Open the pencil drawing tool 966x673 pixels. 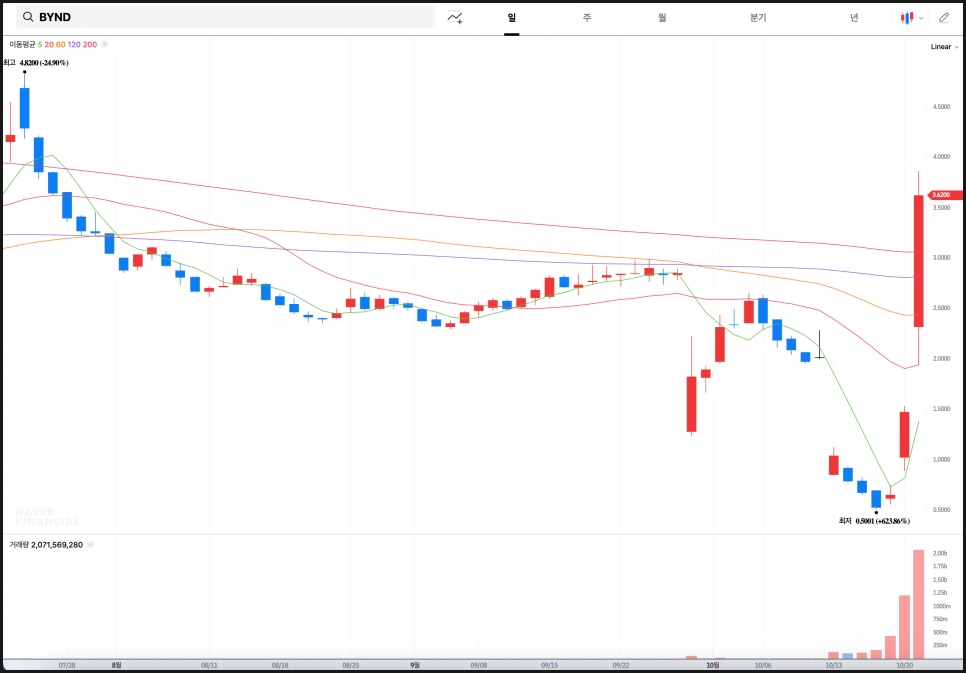[943, 17]
